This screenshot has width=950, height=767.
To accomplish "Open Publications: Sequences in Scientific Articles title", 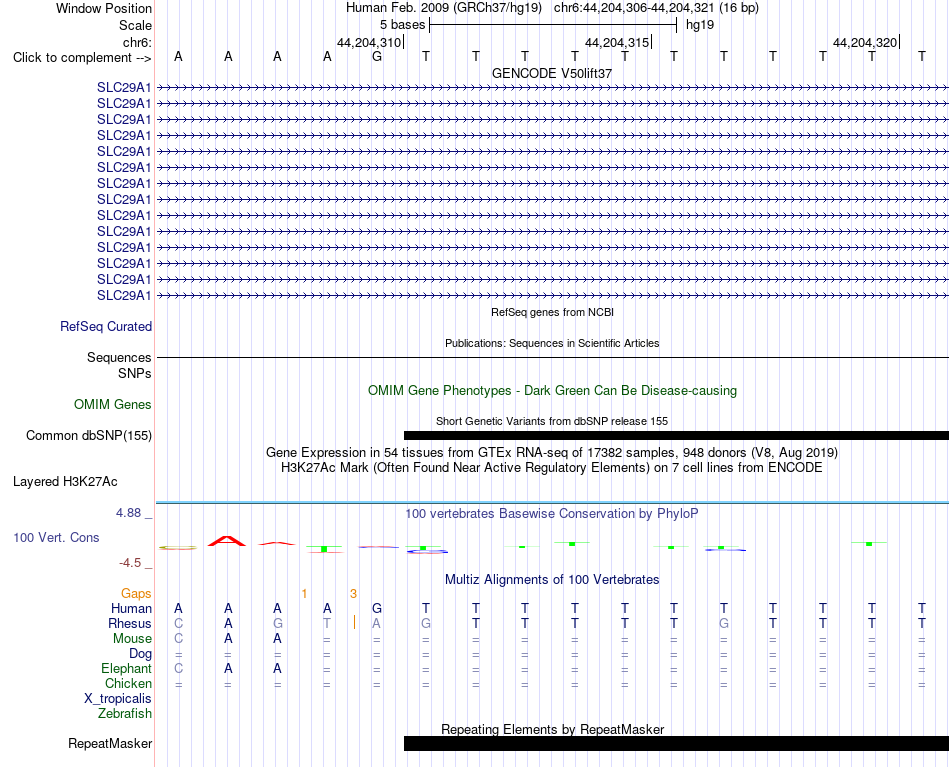I will point(552,344).
